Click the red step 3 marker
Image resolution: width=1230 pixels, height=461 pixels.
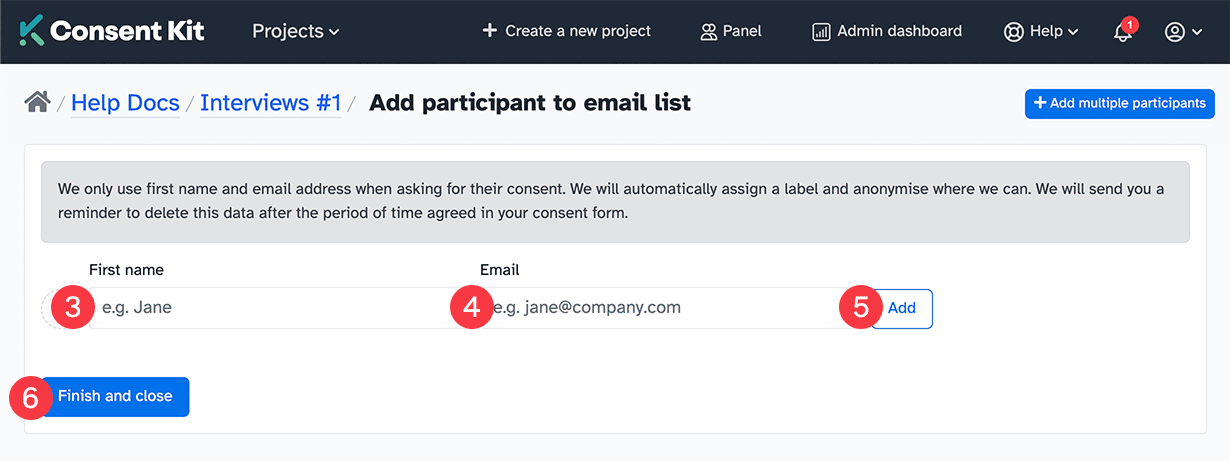72,308
